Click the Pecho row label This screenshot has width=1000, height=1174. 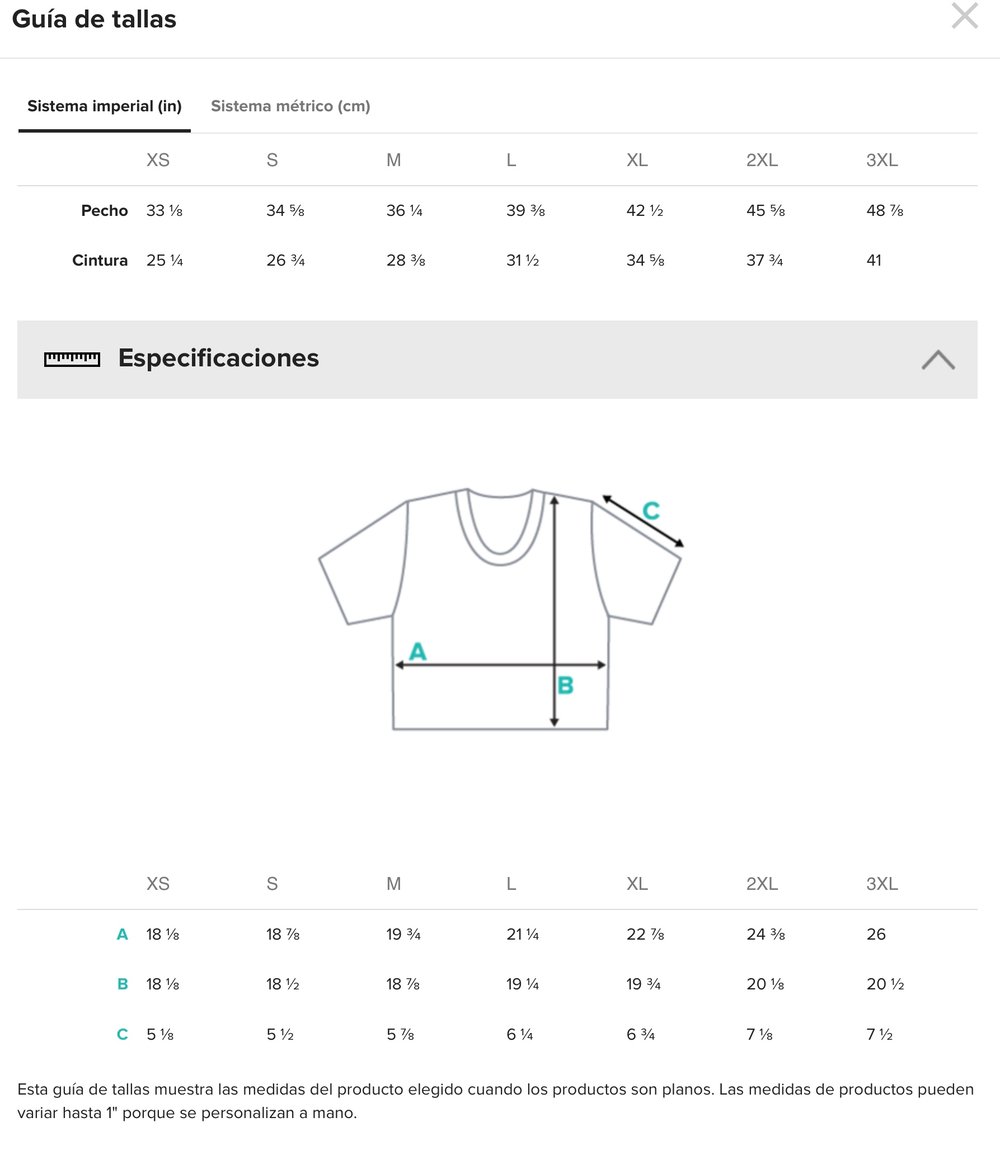click(x=104, y=211)
